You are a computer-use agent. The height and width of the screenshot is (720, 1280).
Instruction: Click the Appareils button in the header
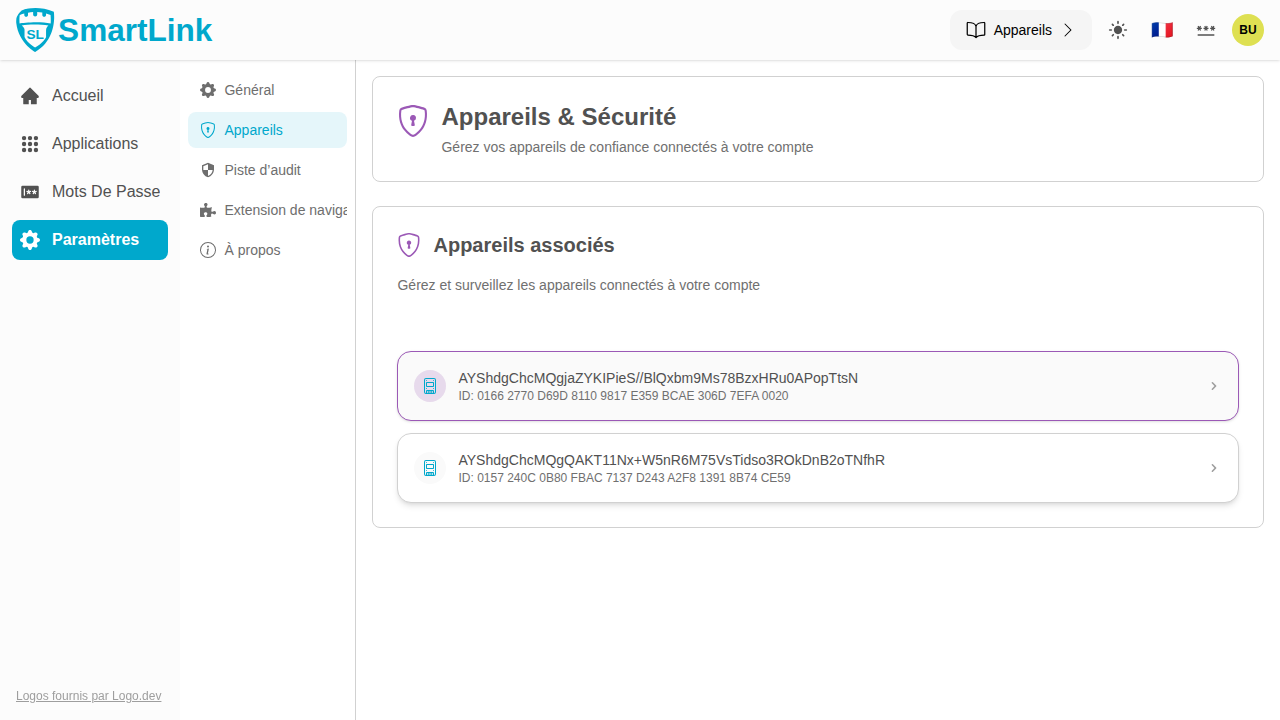(x=1020, y=30)
